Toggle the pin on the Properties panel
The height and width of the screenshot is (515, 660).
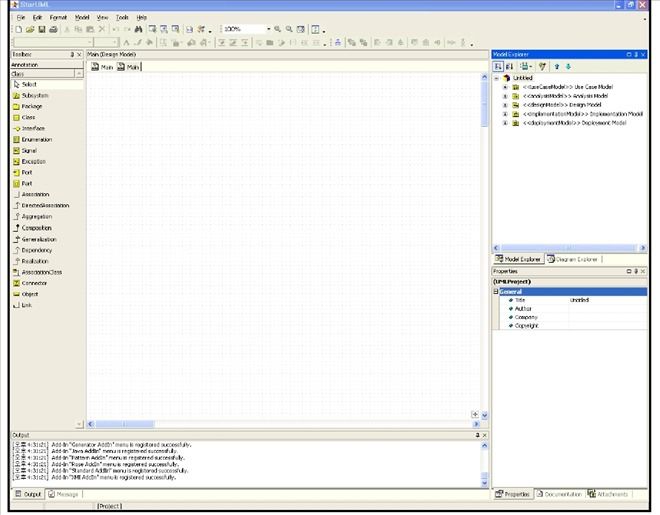tap(636, 271)
